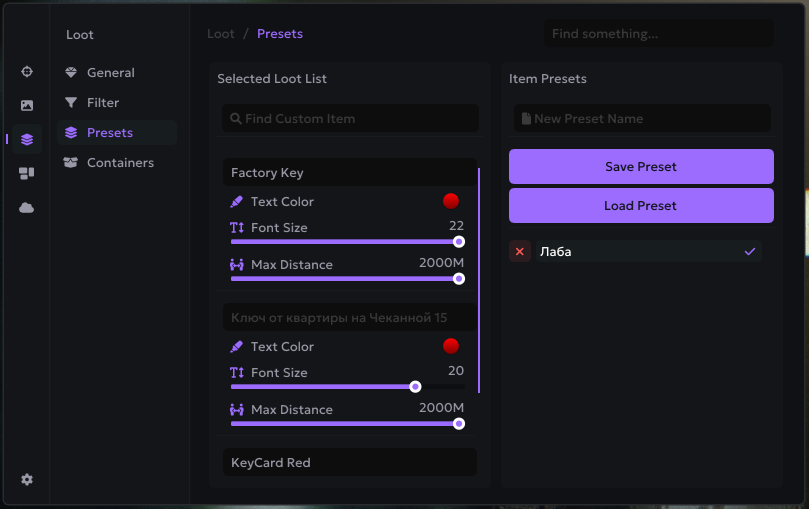The image size is (809, 509).
Task: Open the dashboard widgets icon in sidebar
Action: point(27,173)
